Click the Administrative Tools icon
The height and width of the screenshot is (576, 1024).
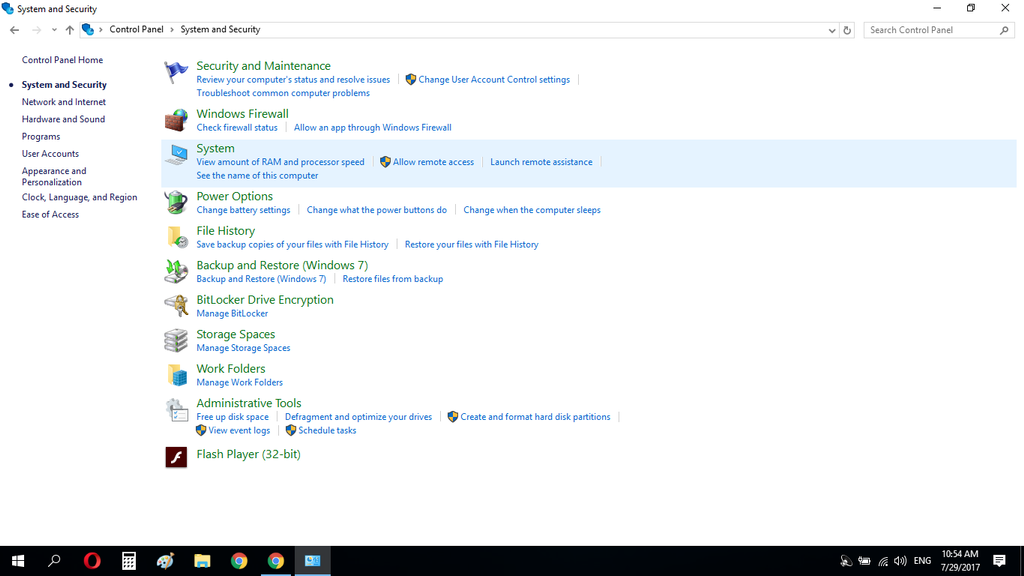176,409
